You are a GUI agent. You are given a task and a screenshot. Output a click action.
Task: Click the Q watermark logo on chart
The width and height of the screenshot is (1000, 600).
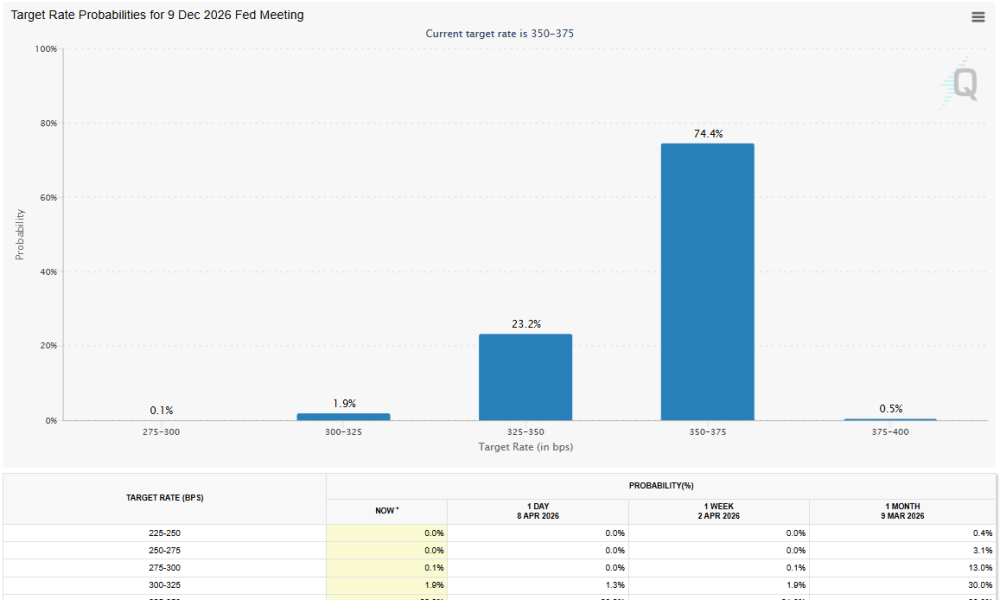962,85
